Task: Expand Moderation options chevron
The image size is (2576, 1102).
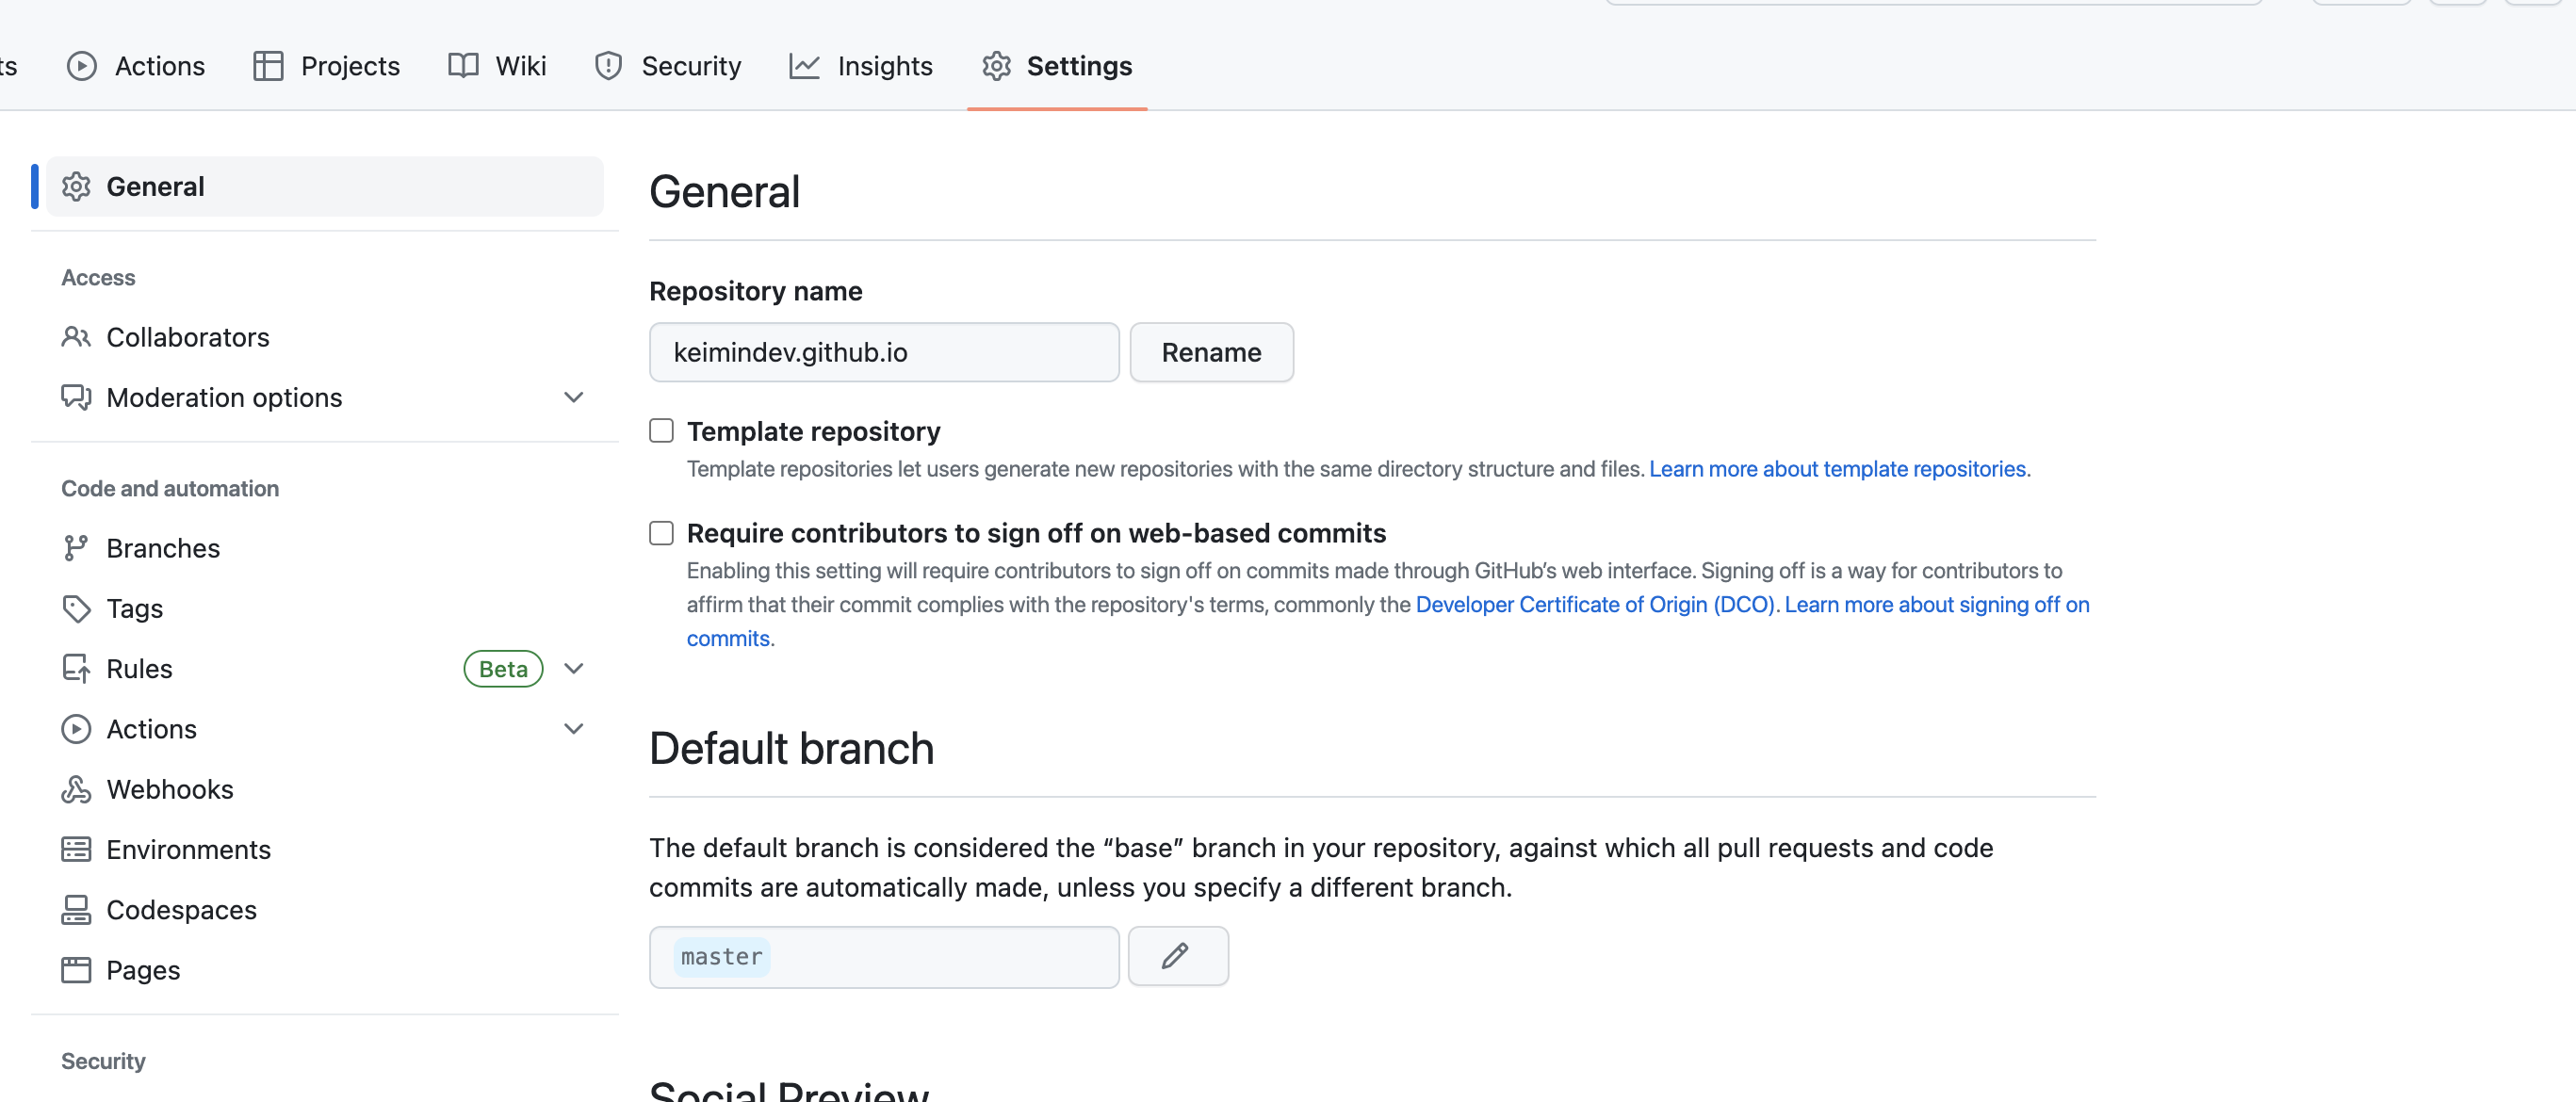Action: 573,397
